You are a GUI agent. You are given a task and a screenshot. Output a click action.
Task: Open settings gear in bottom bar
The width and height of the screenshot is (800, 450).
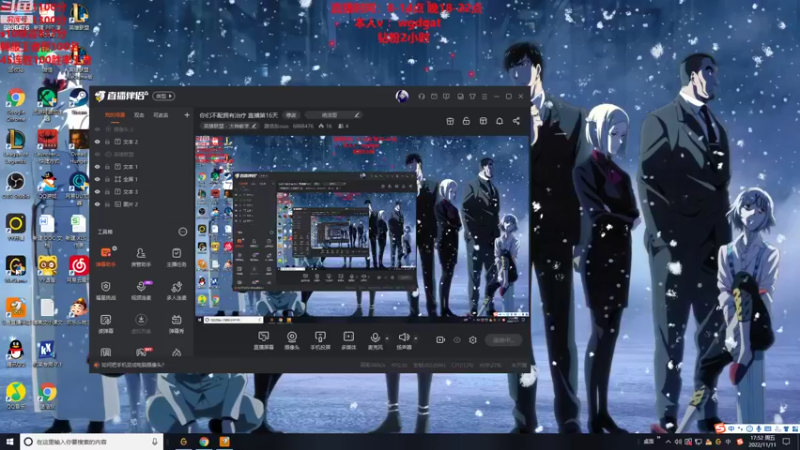point(472,340)
